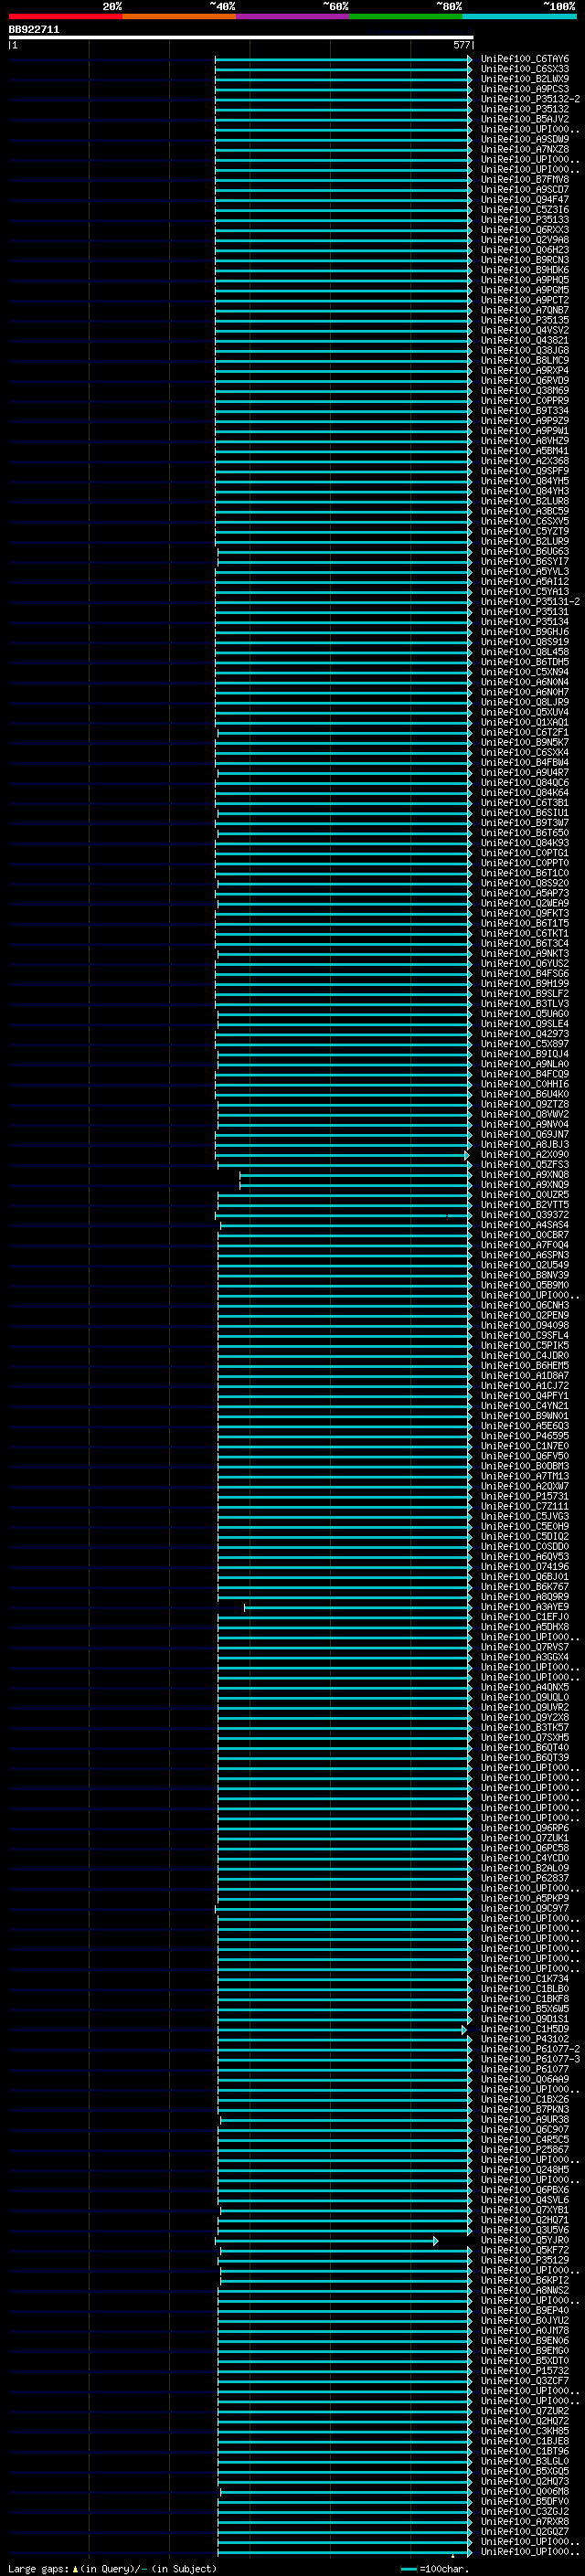Select the UniRef100_P35133 label
The height and width of the screenshot is (2576, 585).
(x=524, y=220)
